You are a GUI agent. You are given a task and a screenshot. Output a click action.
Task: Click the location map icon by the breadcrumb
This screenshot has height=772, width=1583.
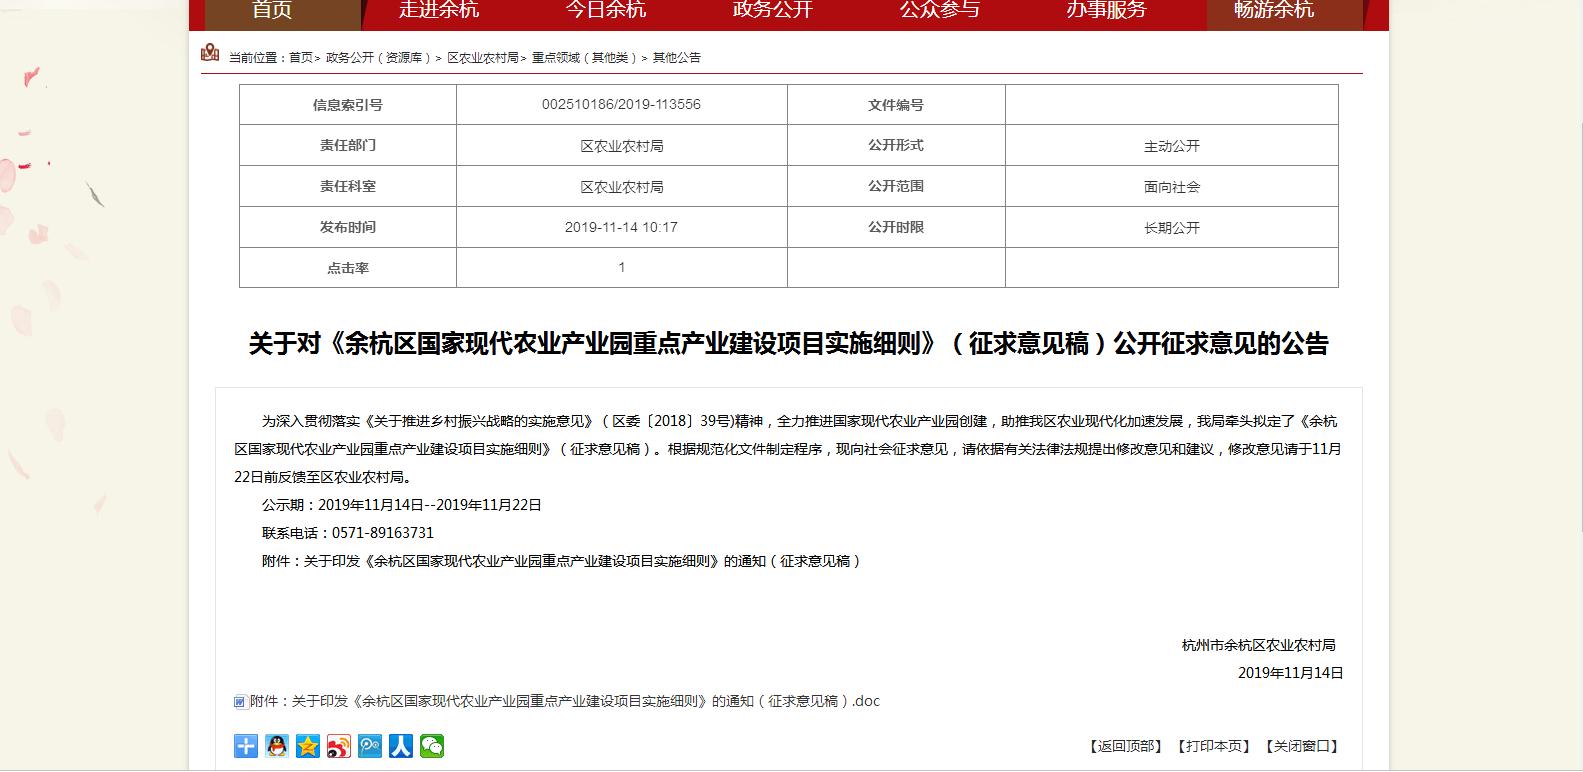click(210, 53)
